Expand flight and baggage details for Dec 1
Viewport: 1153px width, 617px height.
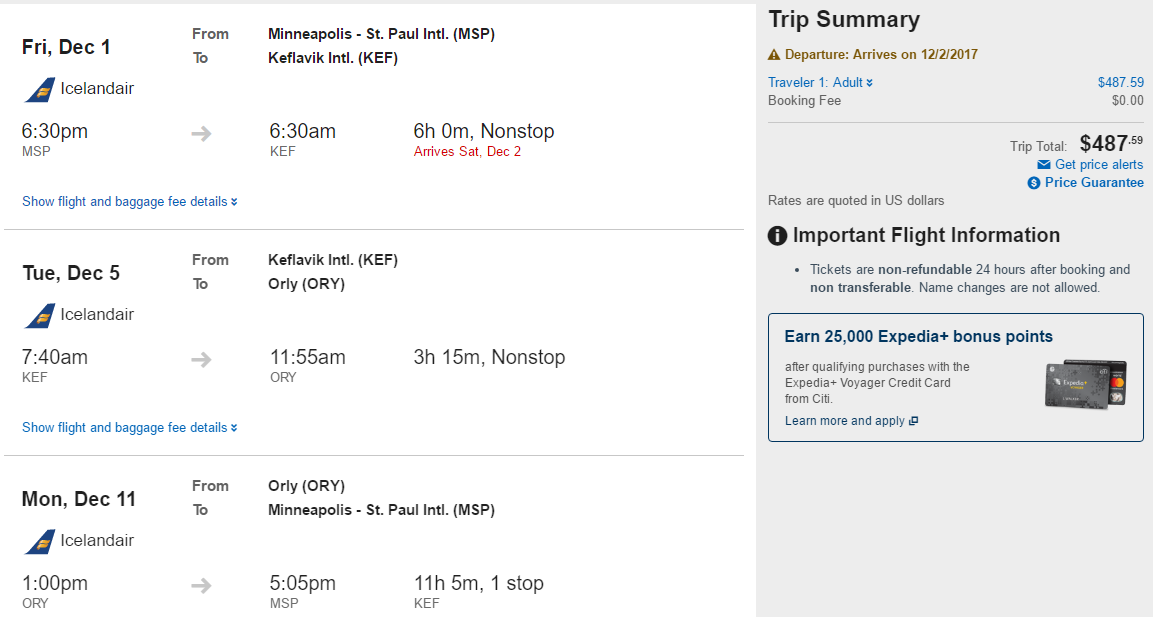pos(129,201)
